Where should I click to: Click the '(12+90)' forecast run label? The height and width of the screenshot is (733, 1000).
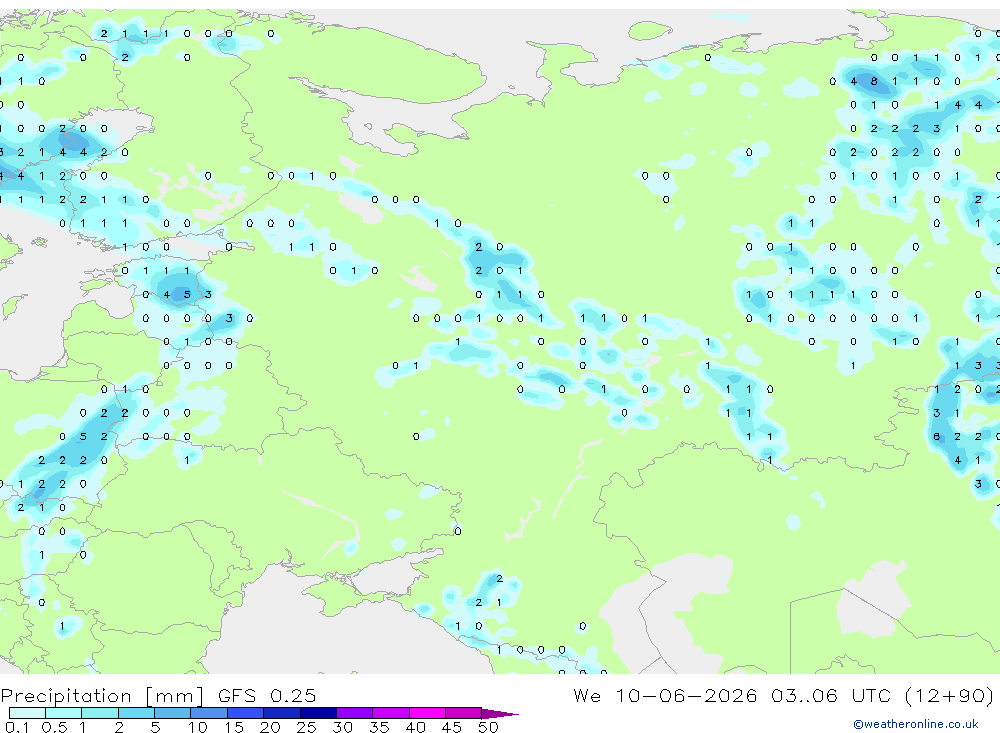[948, 695]
